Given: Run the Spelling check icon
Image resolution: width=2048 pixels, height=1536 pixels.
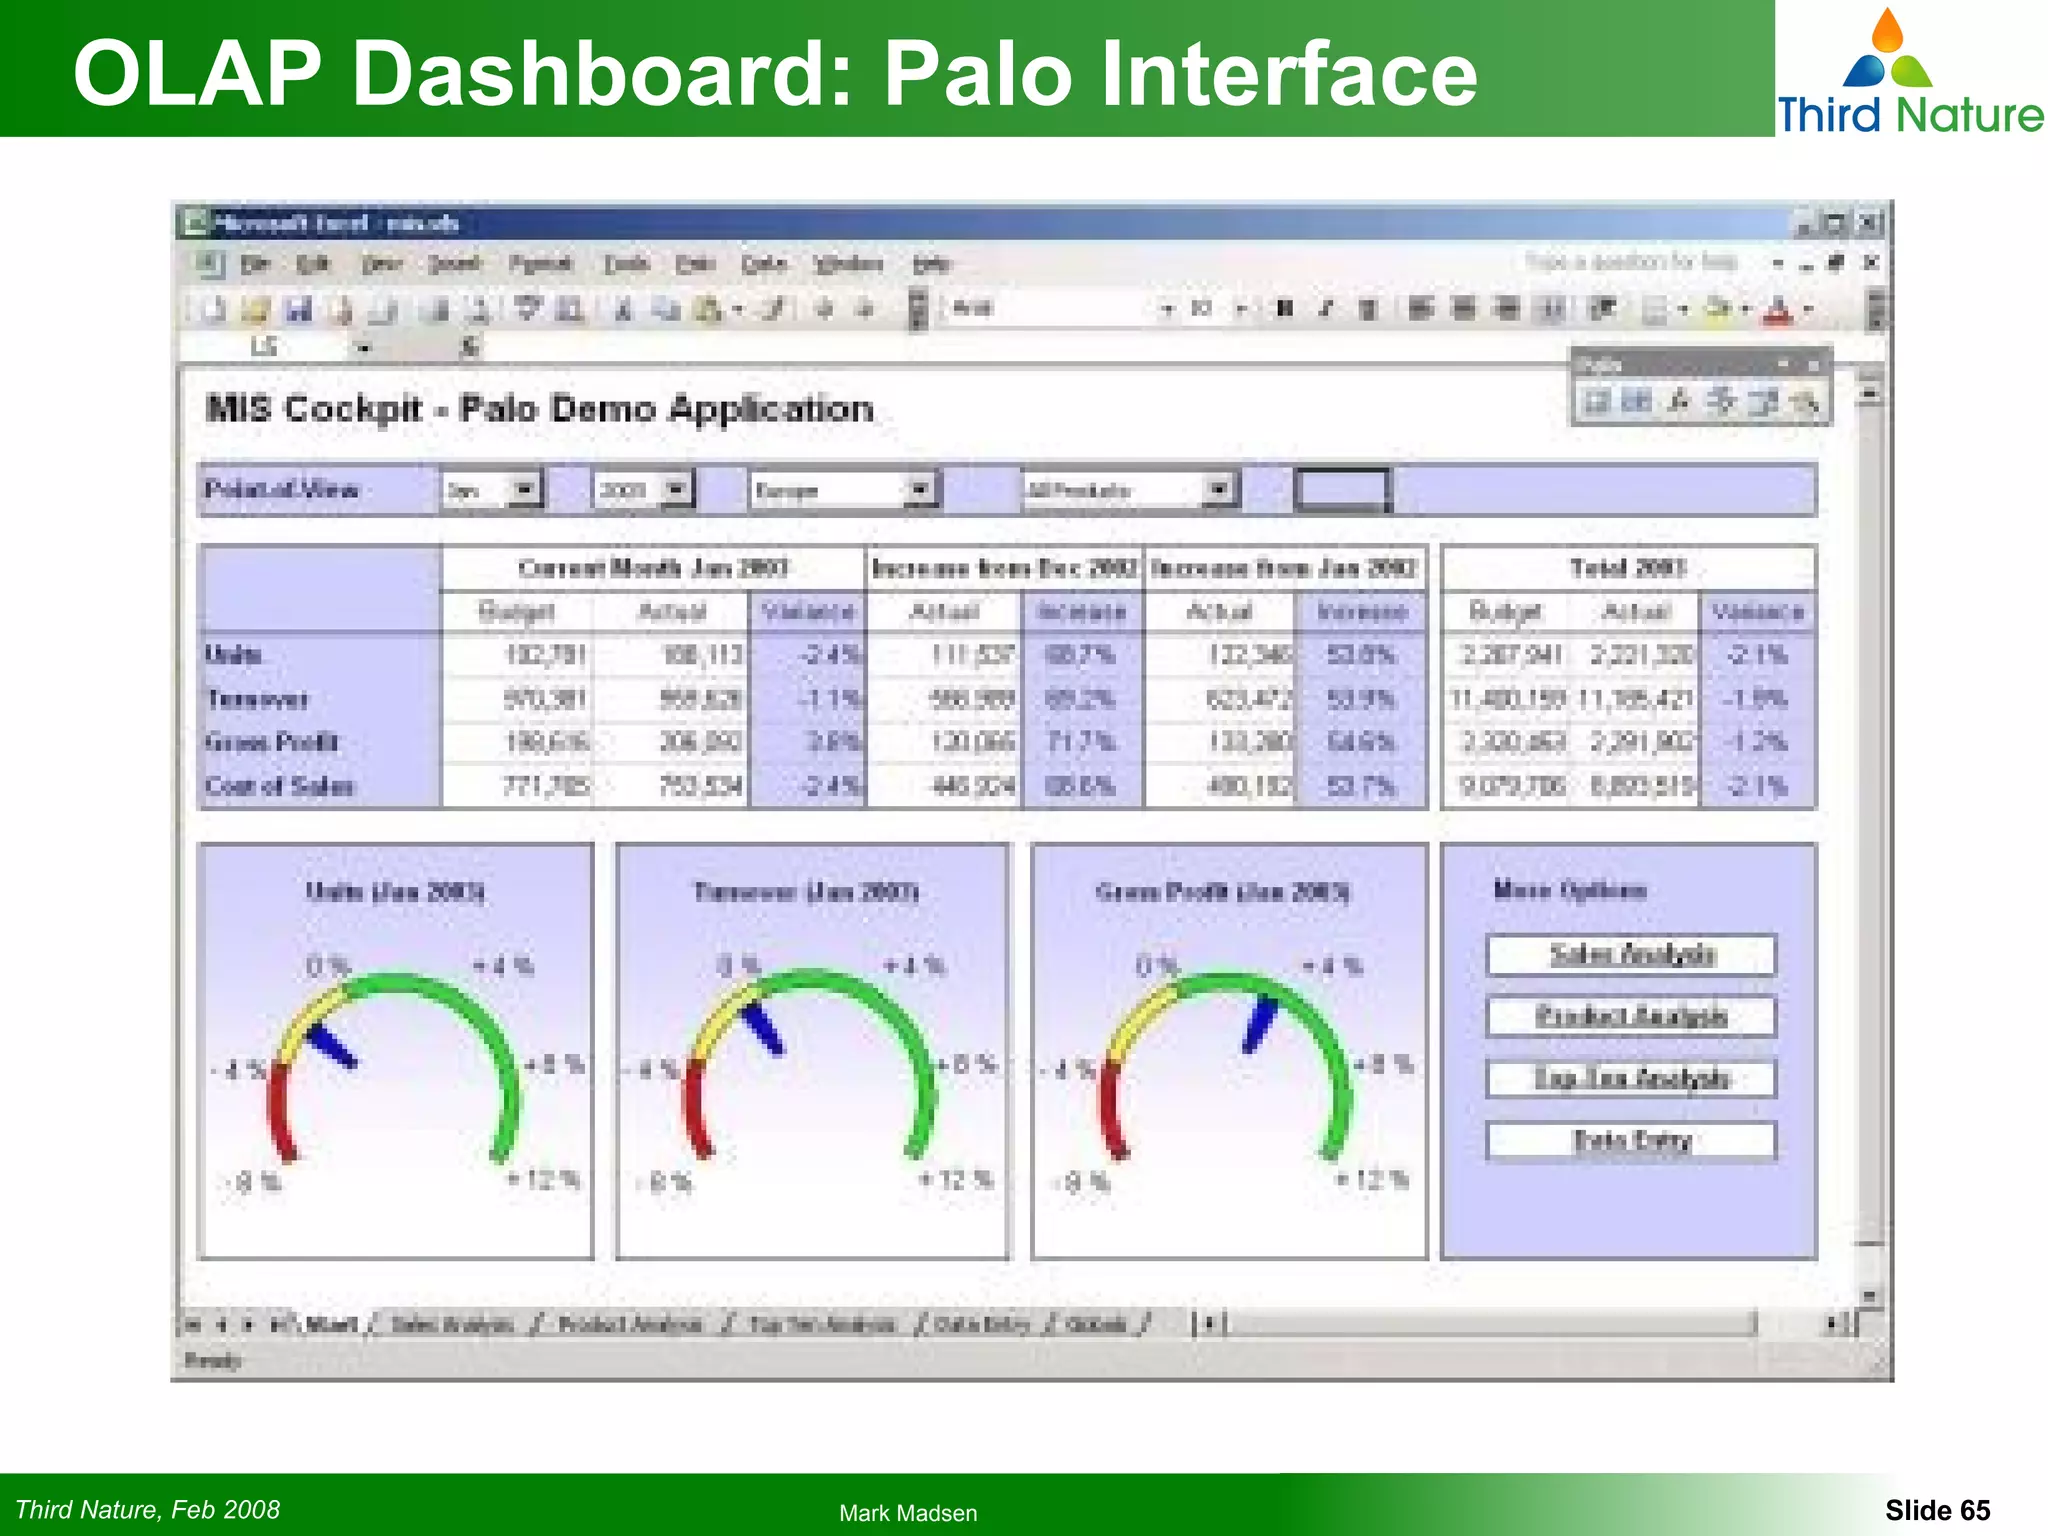Looking at the screenshot, I should (x=528, y=310).
